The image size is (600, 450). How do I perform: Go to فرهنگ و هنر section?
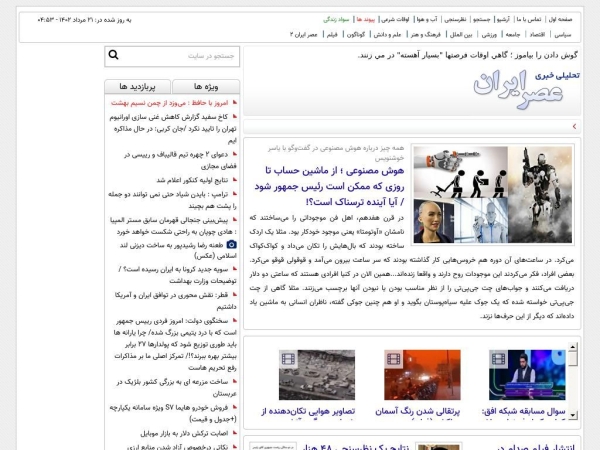pos(426,34)
